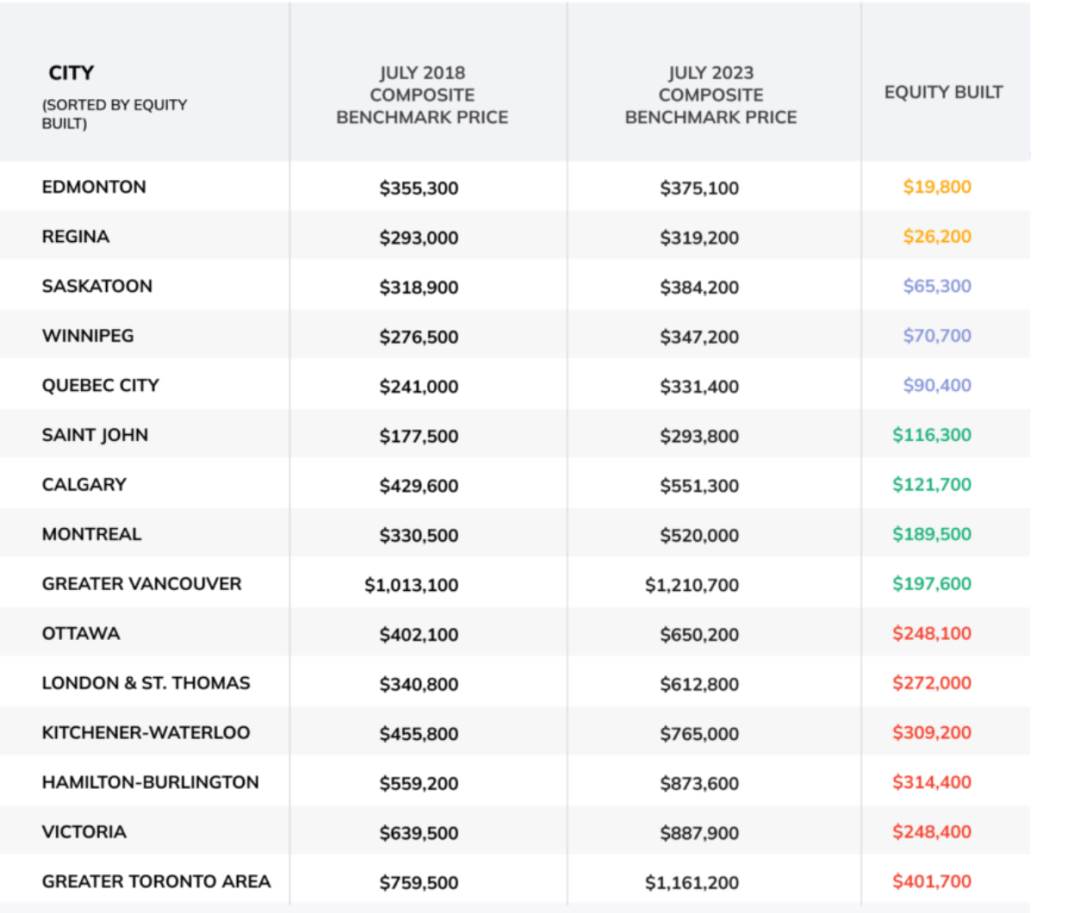Select Montreal's July 2023 price $520,000
Viewport: 1080px width, 913px height.
pyautogui.click(x=699, y=535)
